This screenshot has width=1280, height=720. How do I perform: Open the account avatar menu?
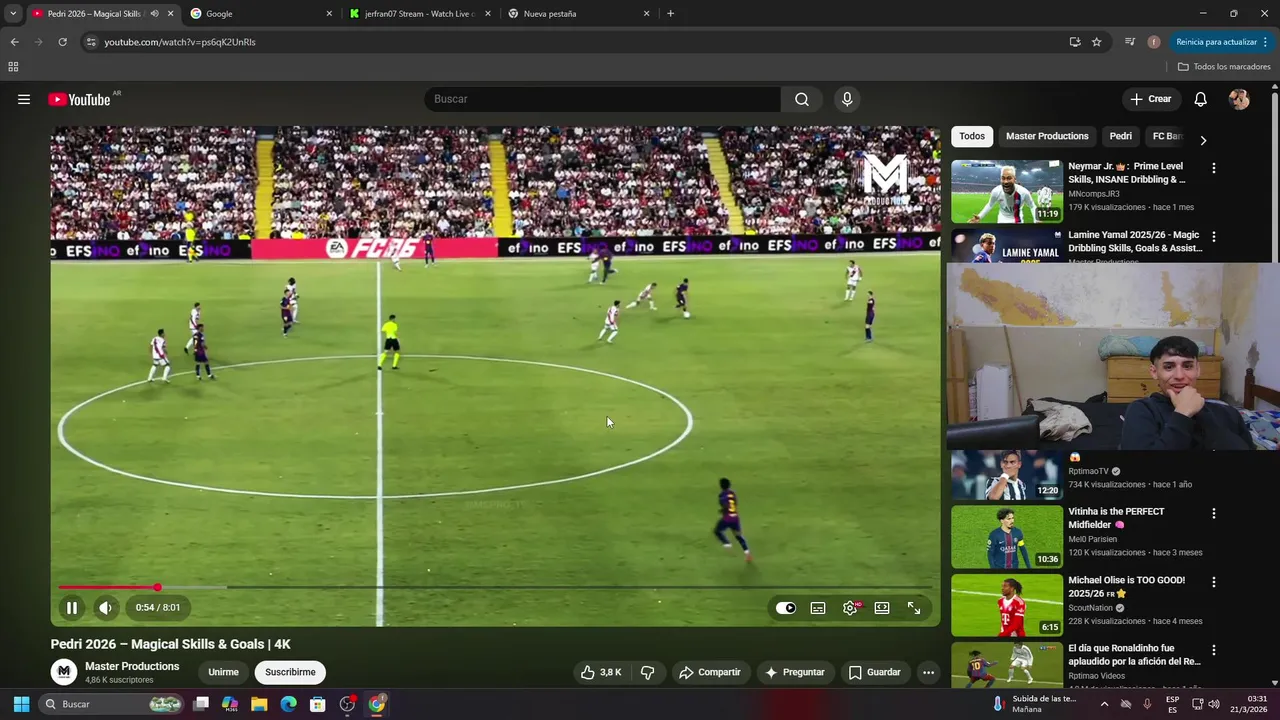click(x=1239, y=99)
